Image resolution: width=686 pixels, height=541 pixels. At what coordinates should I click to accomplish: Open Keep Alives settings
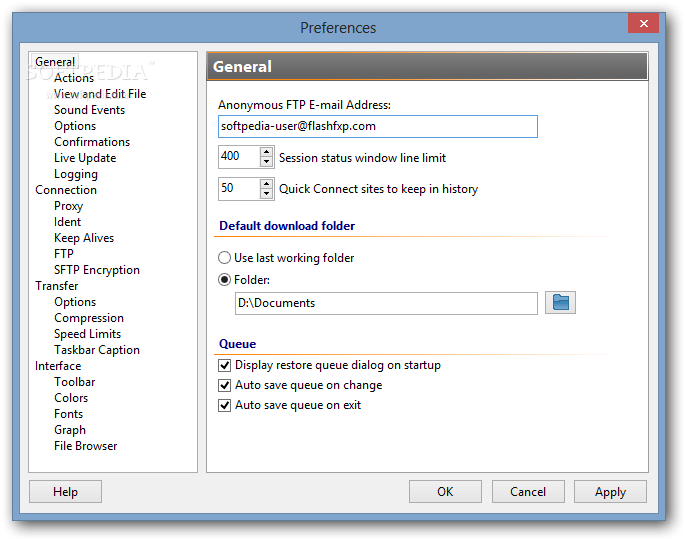[84, 238]
